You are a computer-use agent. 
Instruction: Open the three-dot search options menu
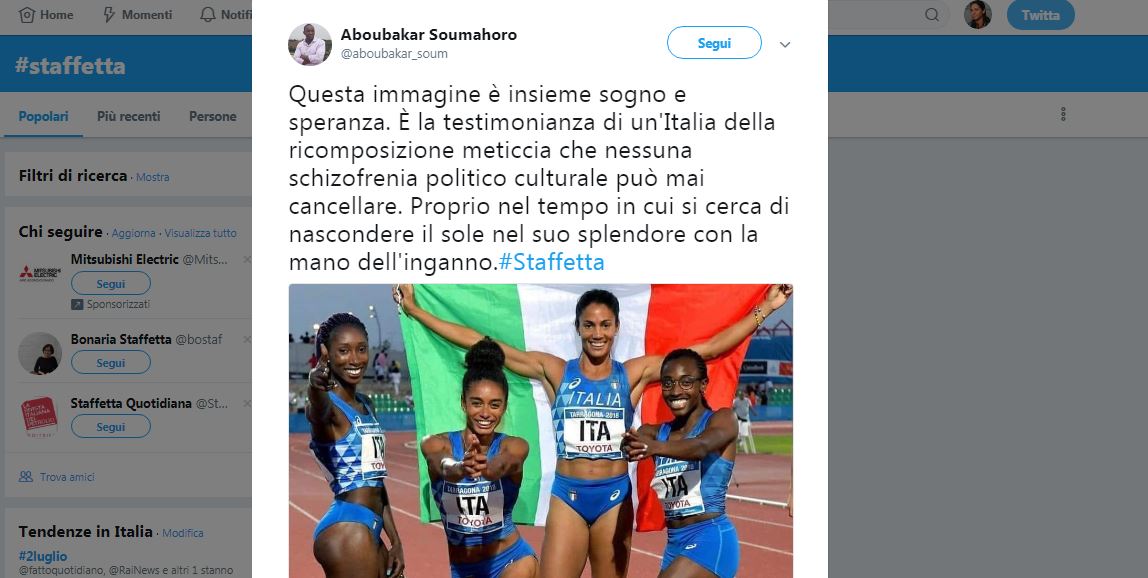[x=1063, y=114]
